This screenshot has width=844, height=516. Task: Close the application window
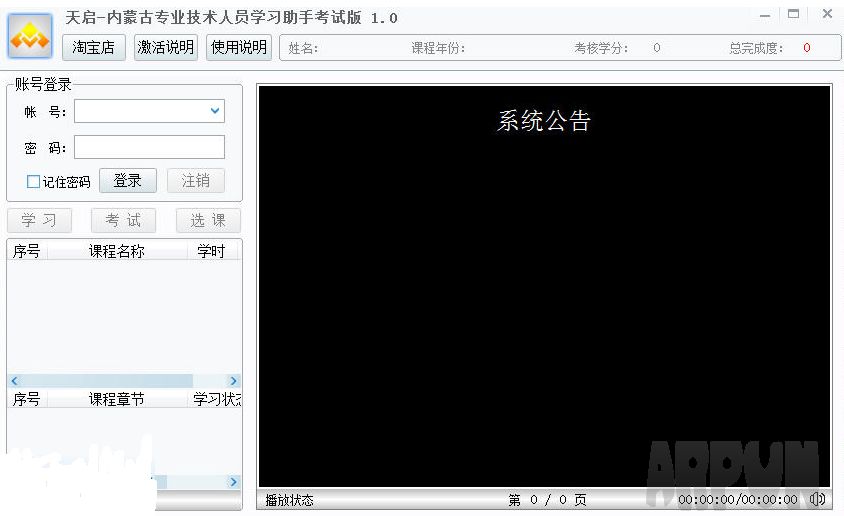coord(827,14)
